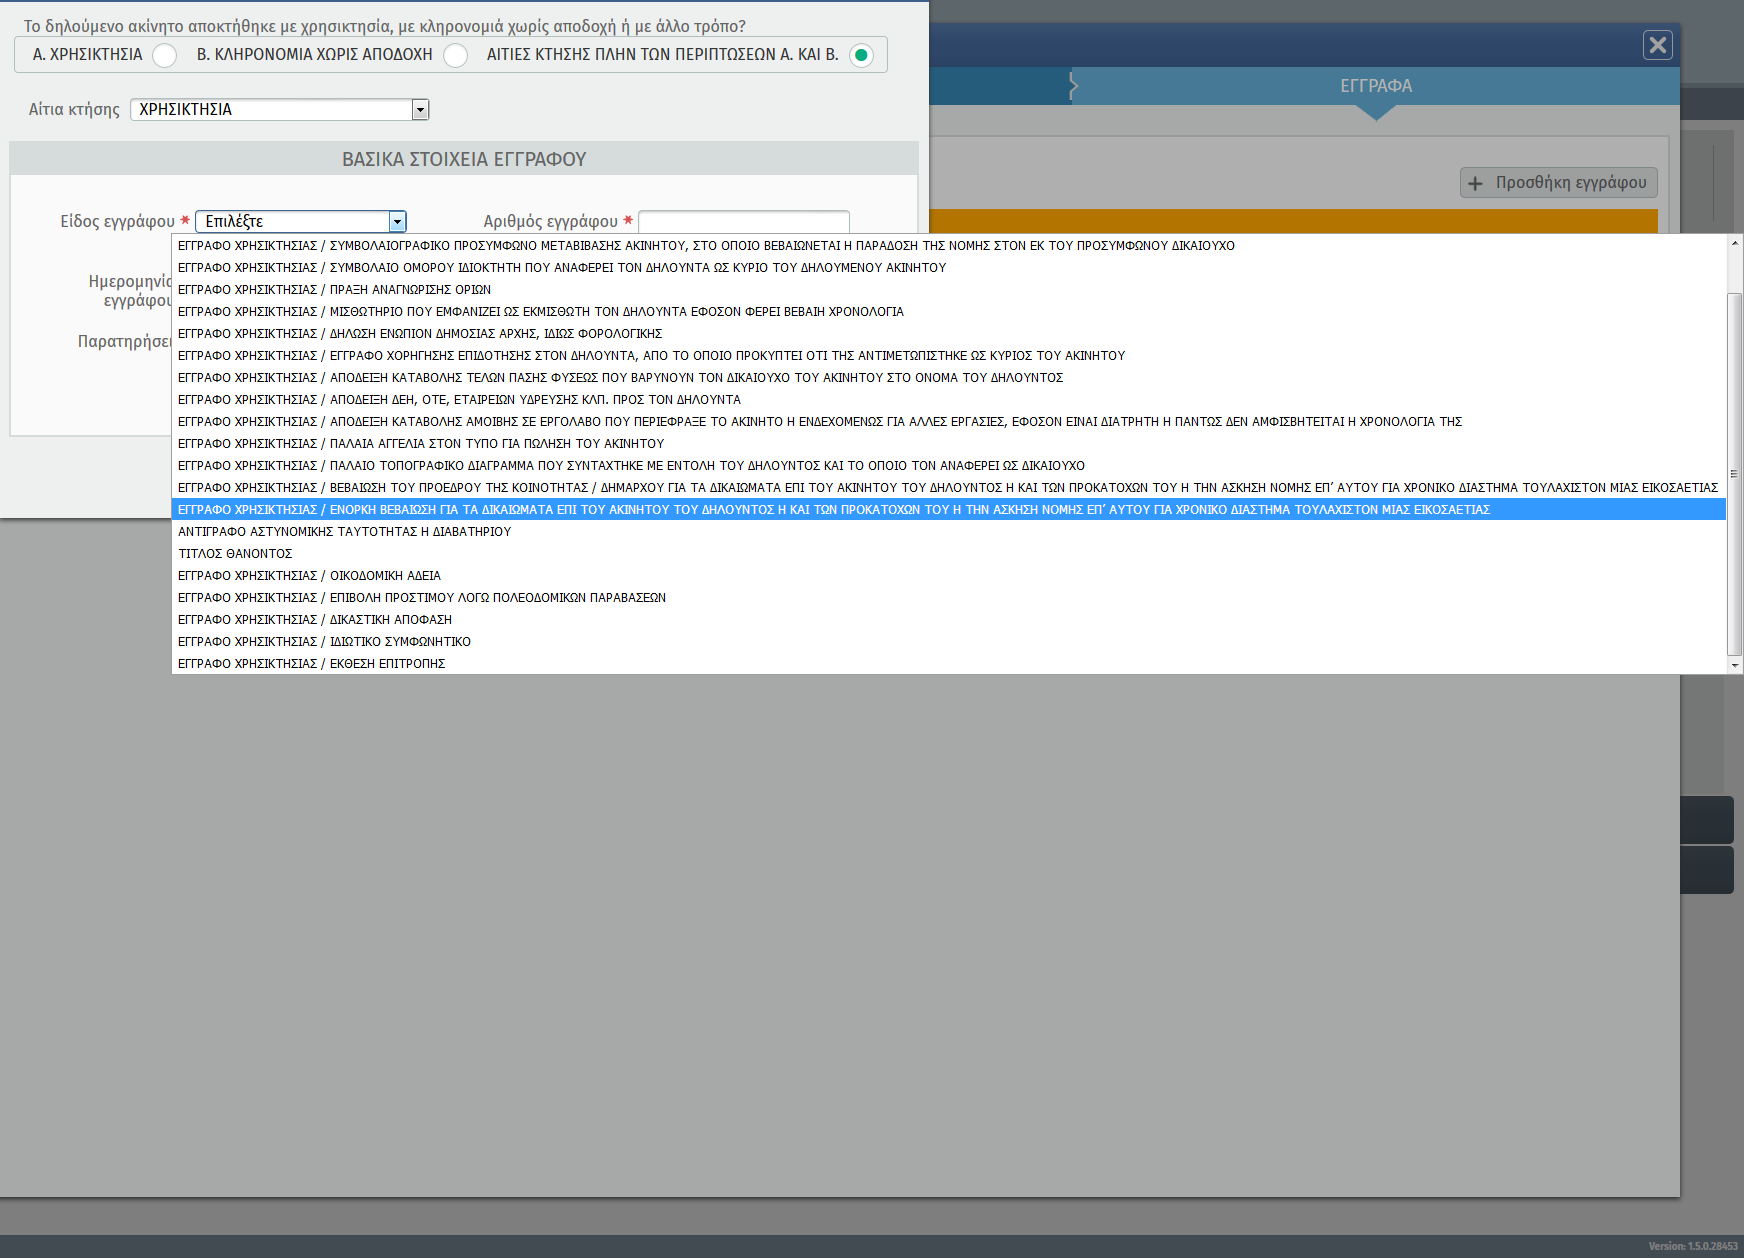The height and width of the screenshot is (1258, 1744).
Task: Collapse the Είδος εγγράφου dropdown arrow
Action: click(397, 222)
